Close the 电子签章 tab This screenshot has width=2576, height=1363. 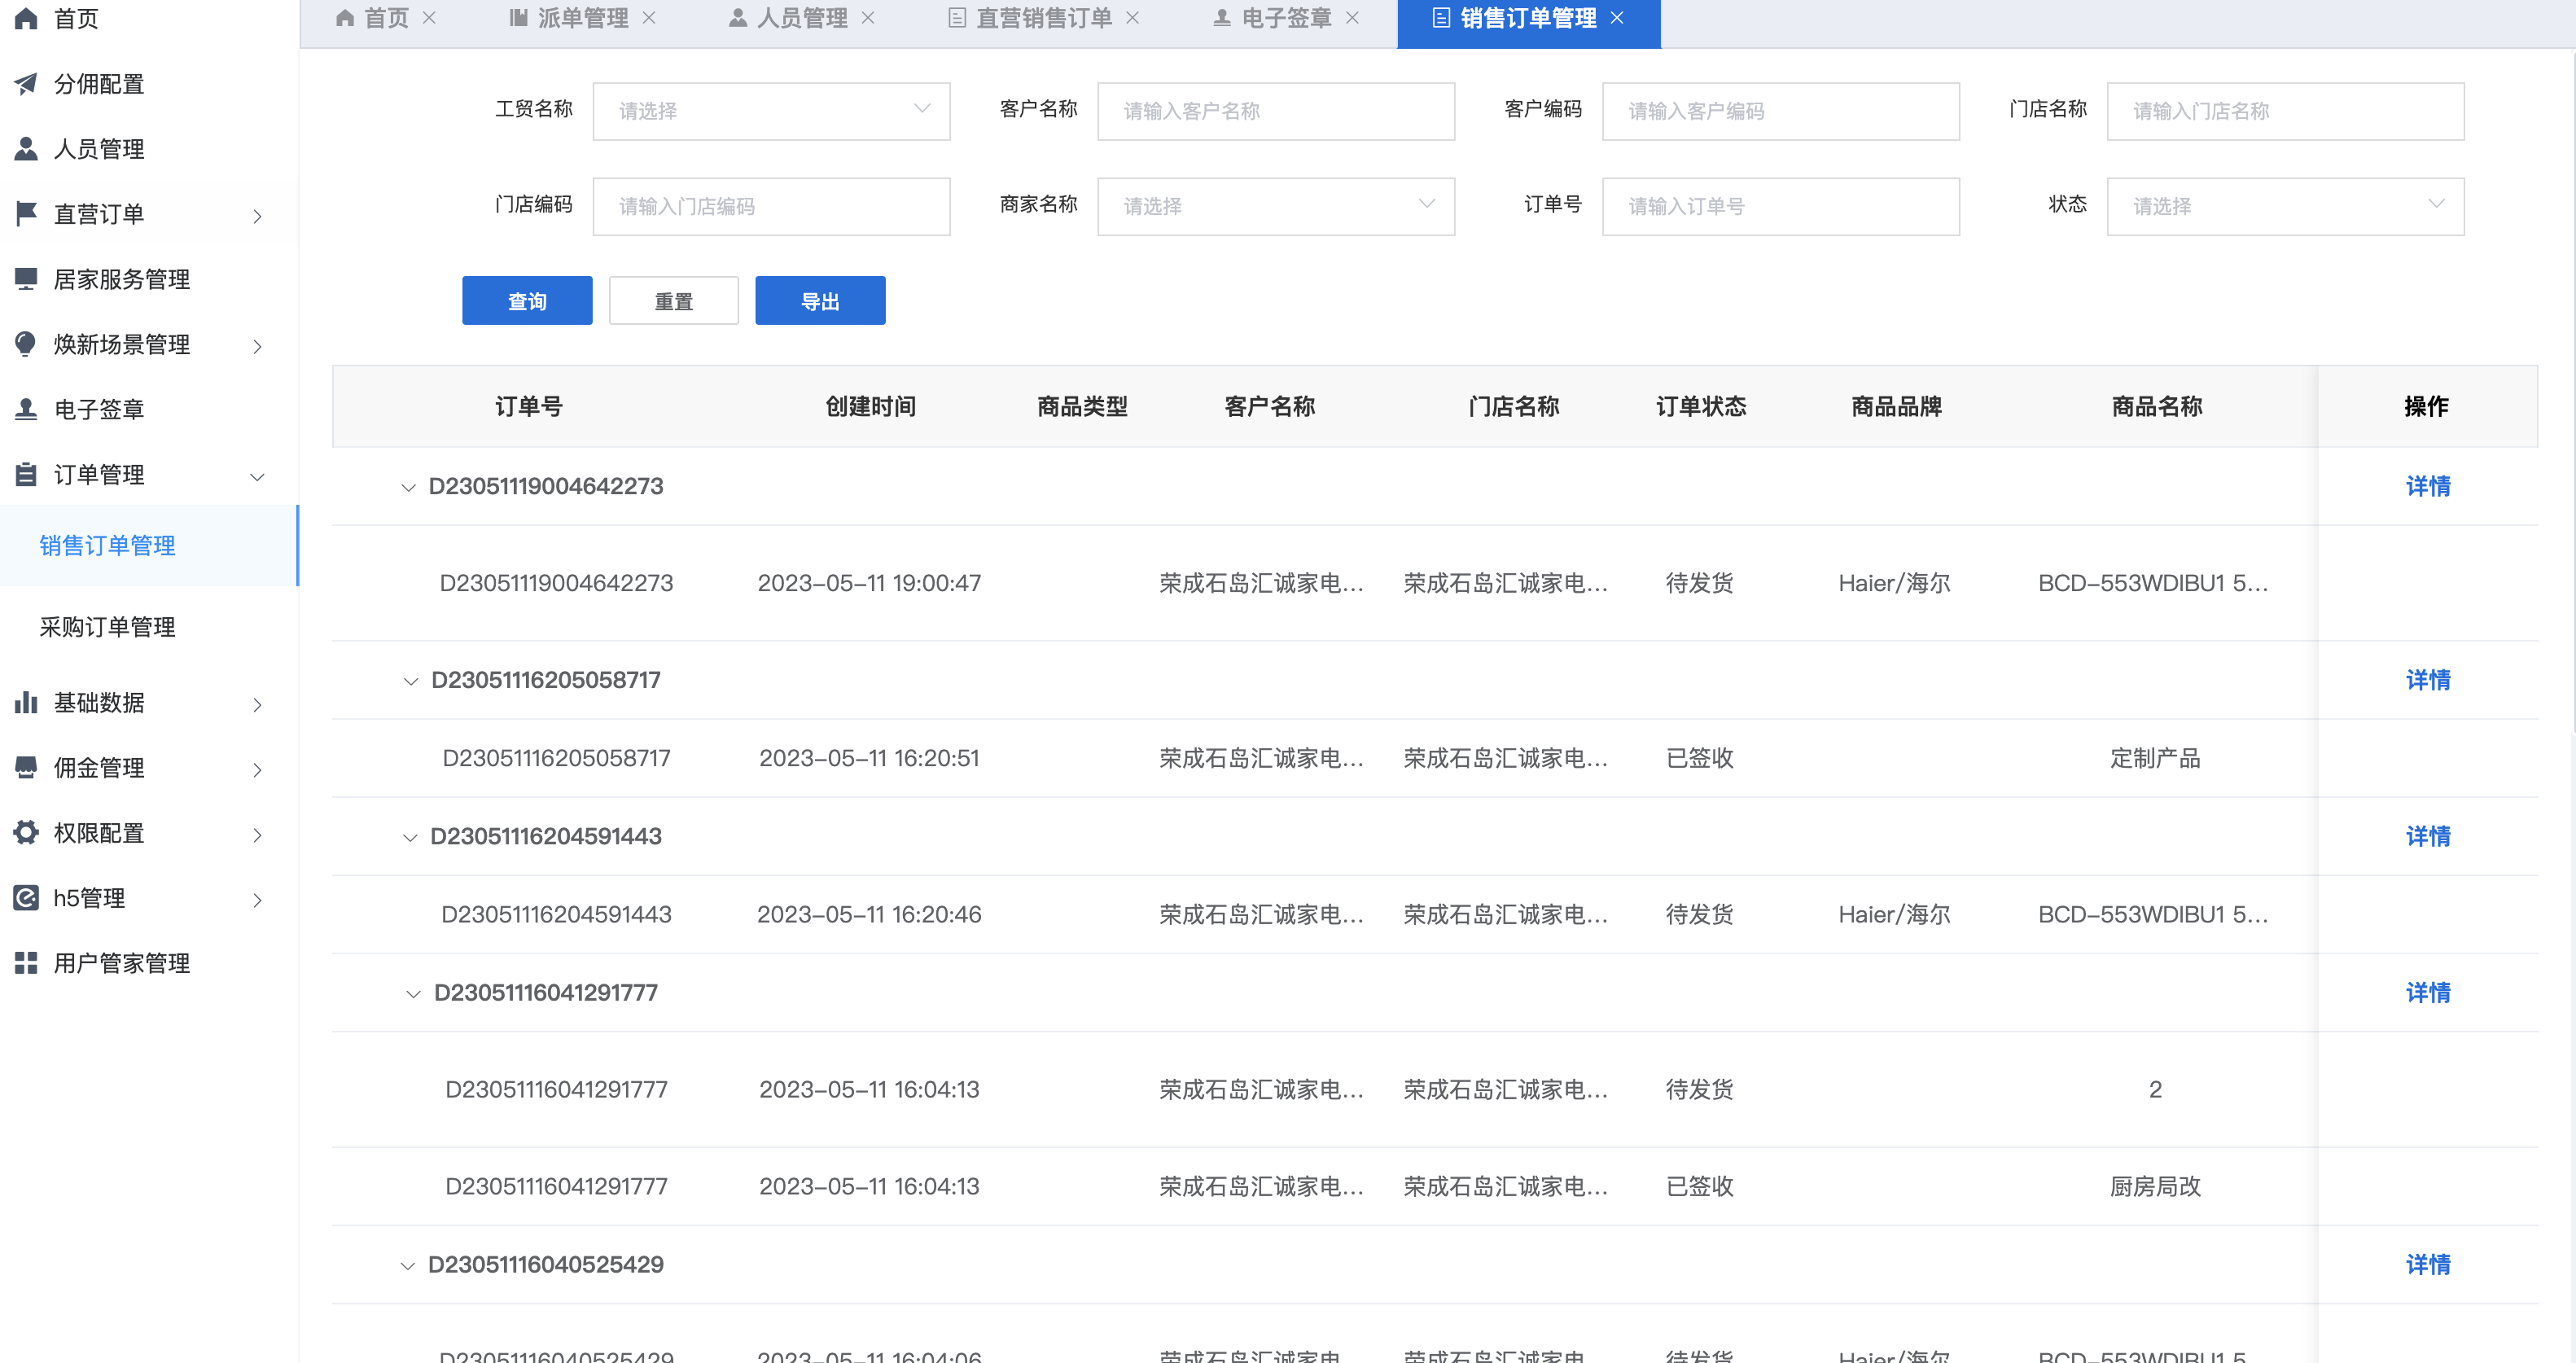click(x=1353, y=18)
